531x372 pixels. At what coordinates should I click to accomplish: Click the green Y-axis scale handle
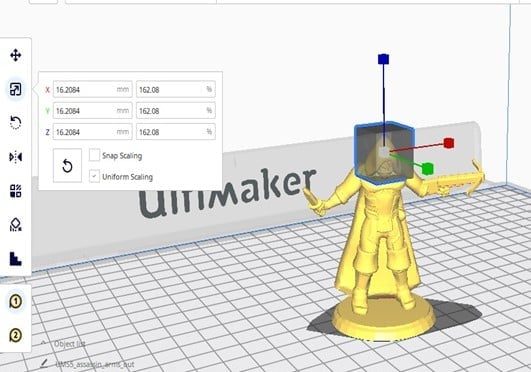coord(428,168)
